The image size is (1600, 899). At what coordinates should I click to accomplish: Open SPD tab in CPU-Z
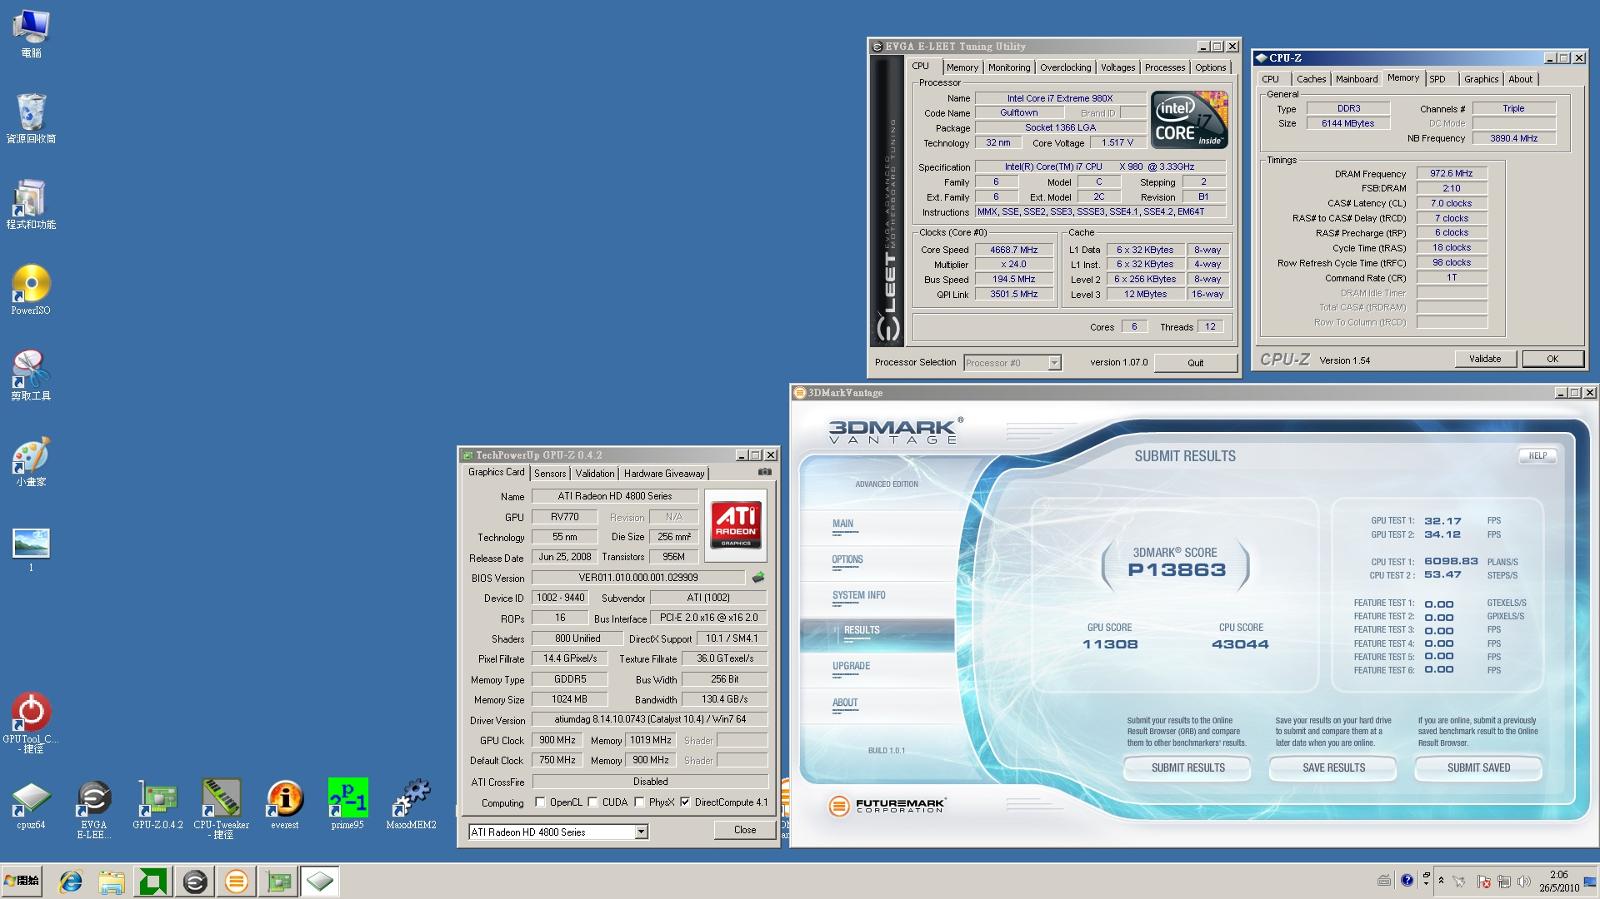(1437, 78)
